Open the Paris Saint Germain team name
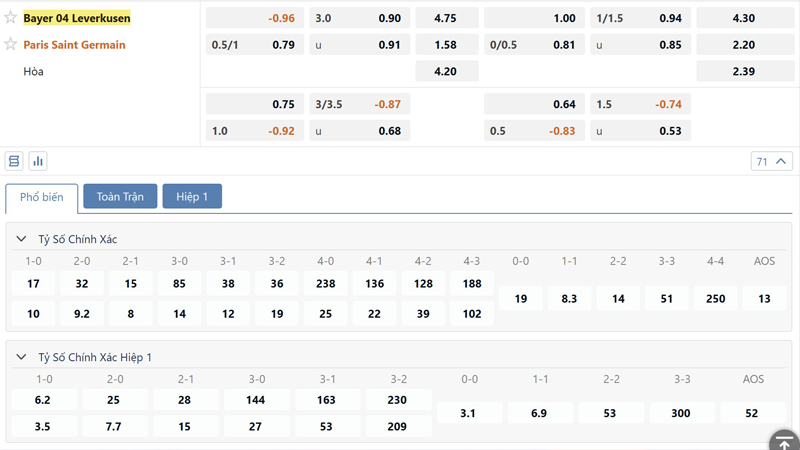The image size is (800, 450). point(75,44)
